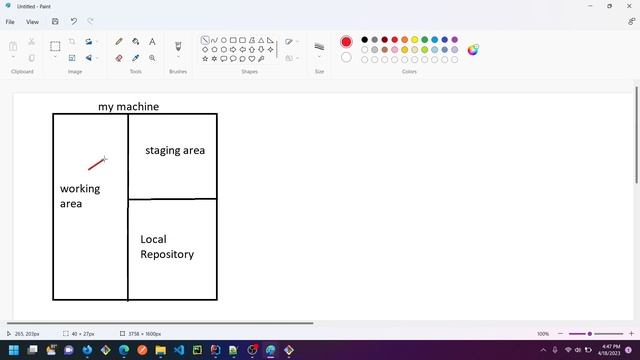The image size is (640, 360).
Task: Click the Undo arrow icon
Action: 73,22
